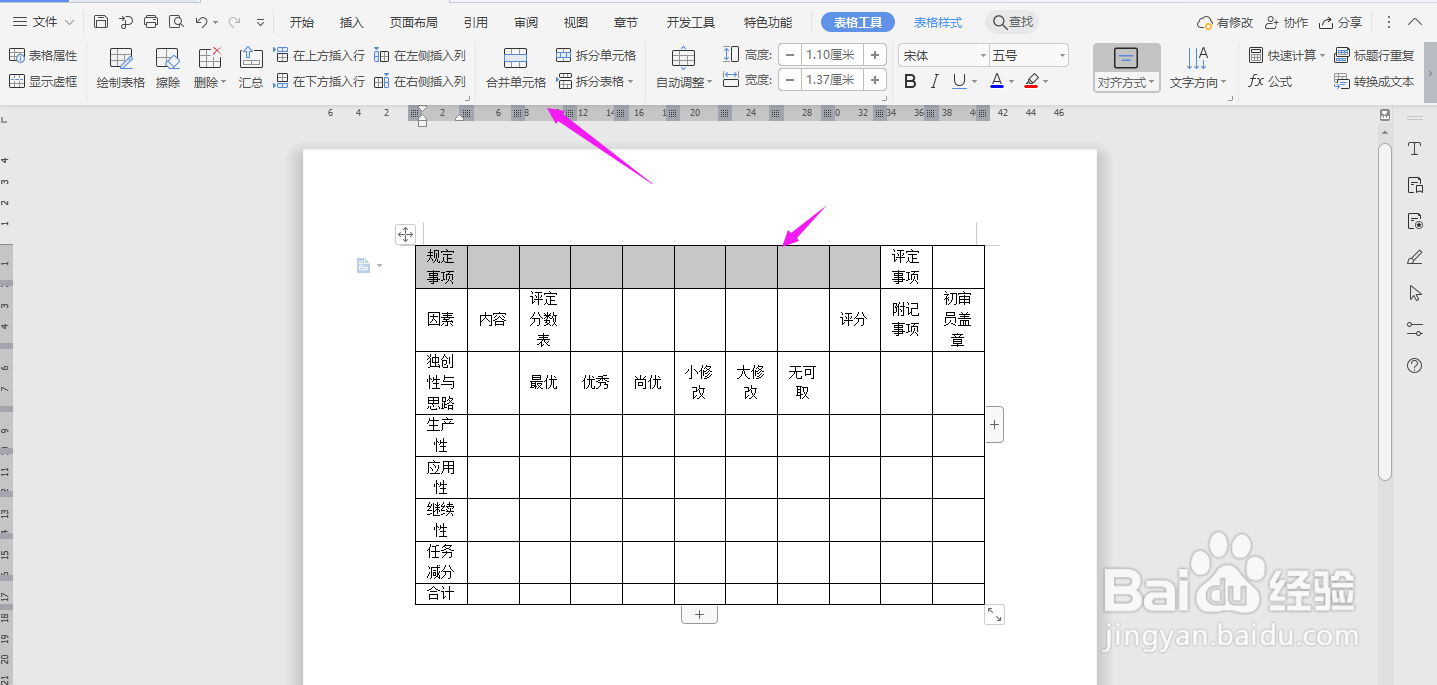Select the 绘制表格 (Draw Table) tool

pyautogui.click(x=120, y=68)
